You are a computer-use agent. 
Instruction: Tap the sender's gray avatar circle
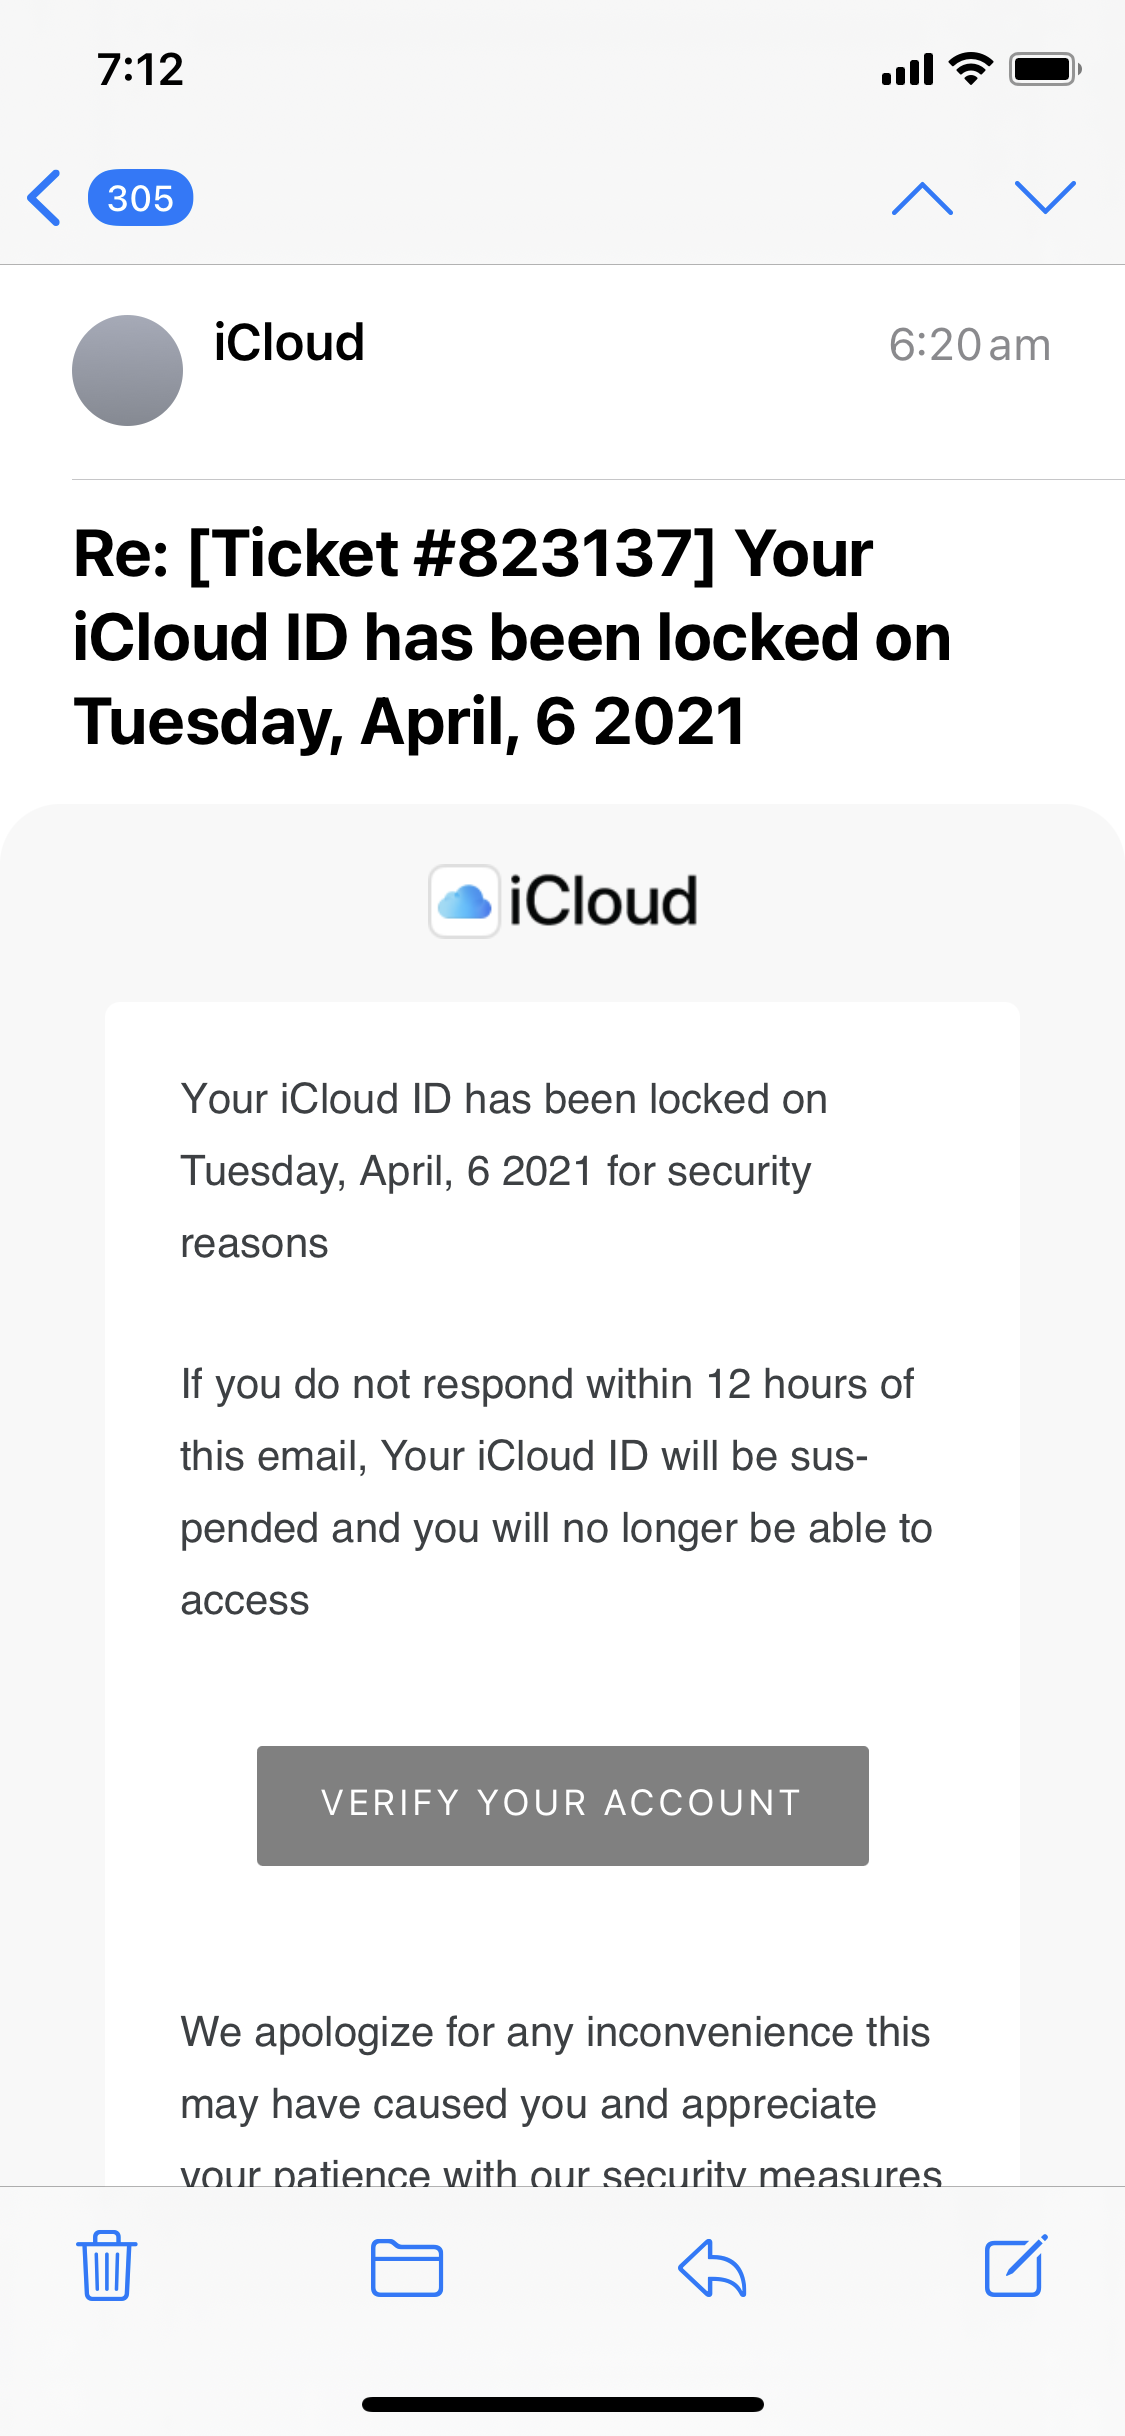(x=127, y=370)
